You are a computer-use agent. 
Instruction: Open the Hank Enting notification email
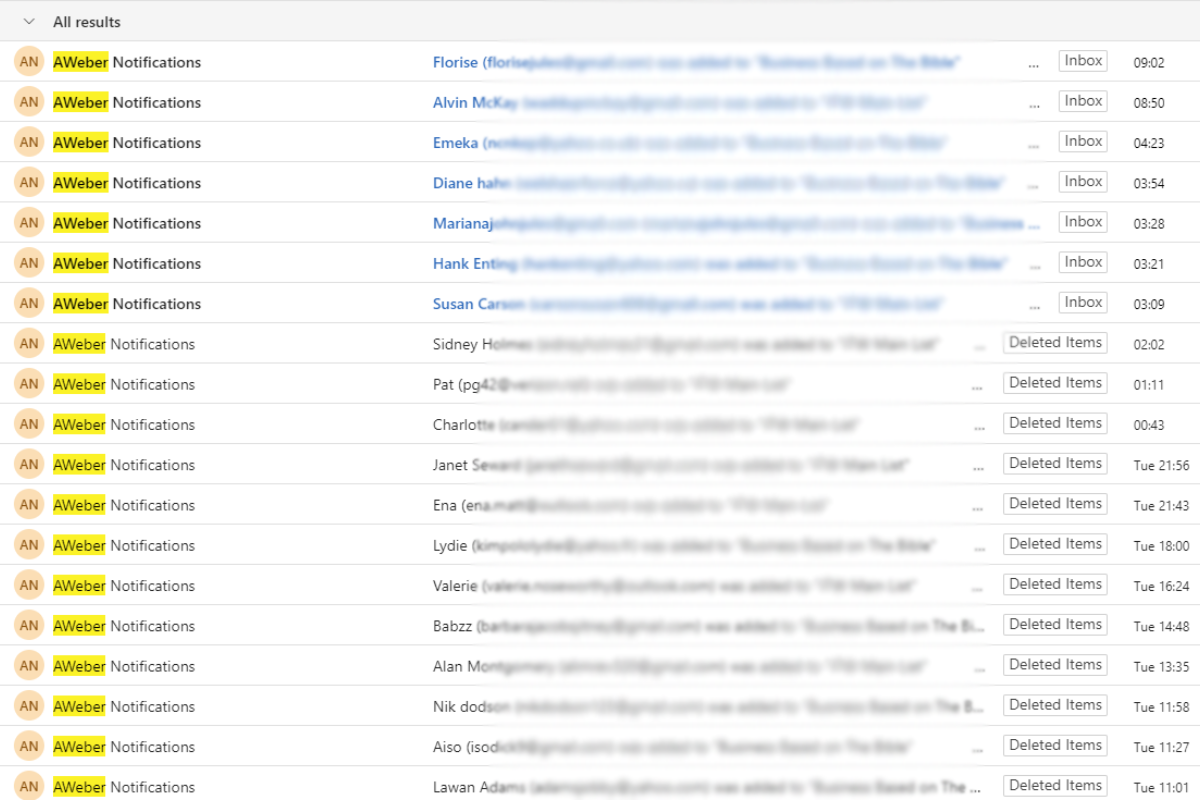click(600, 263)
